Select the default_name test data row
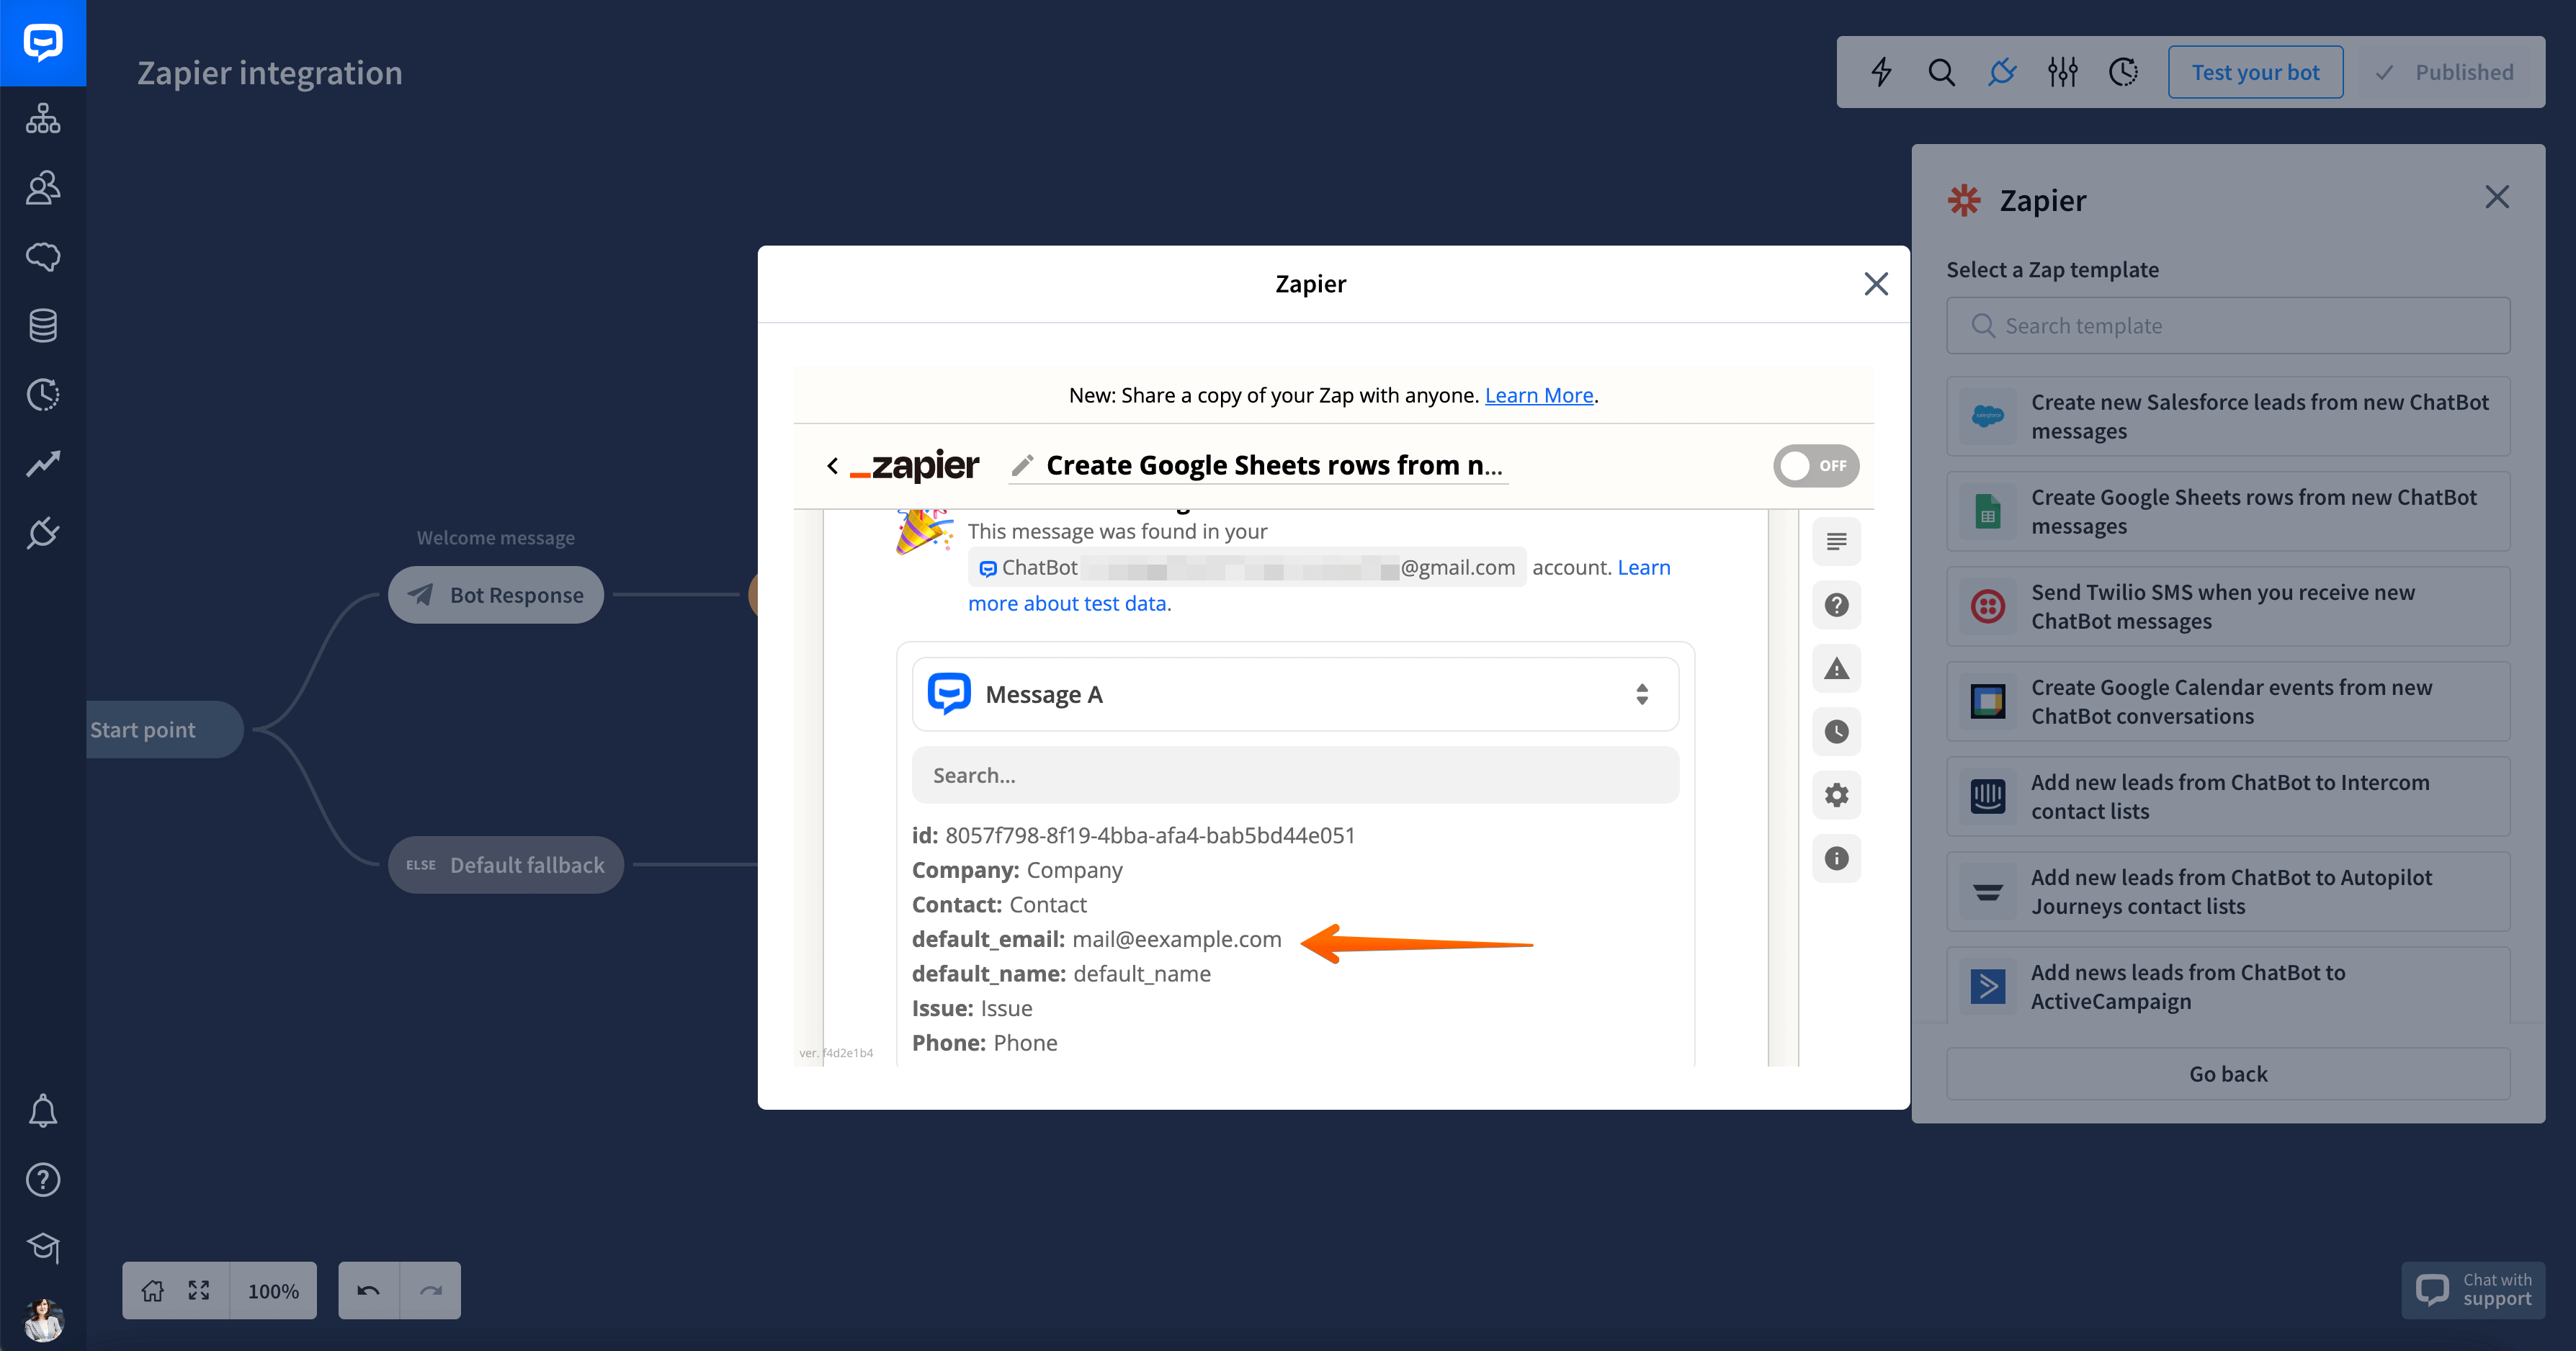Image resolution: width=2576 pixels, height=1351 pixels. coord(1061,974)
